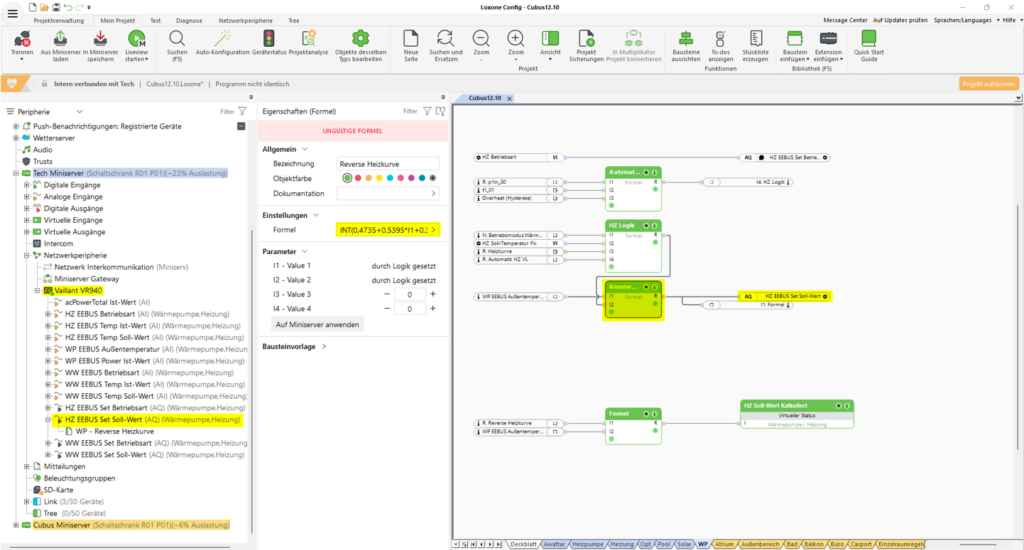Open the Heizpumpe page tab
1024x550 pixels.
[x=587, y=544]
